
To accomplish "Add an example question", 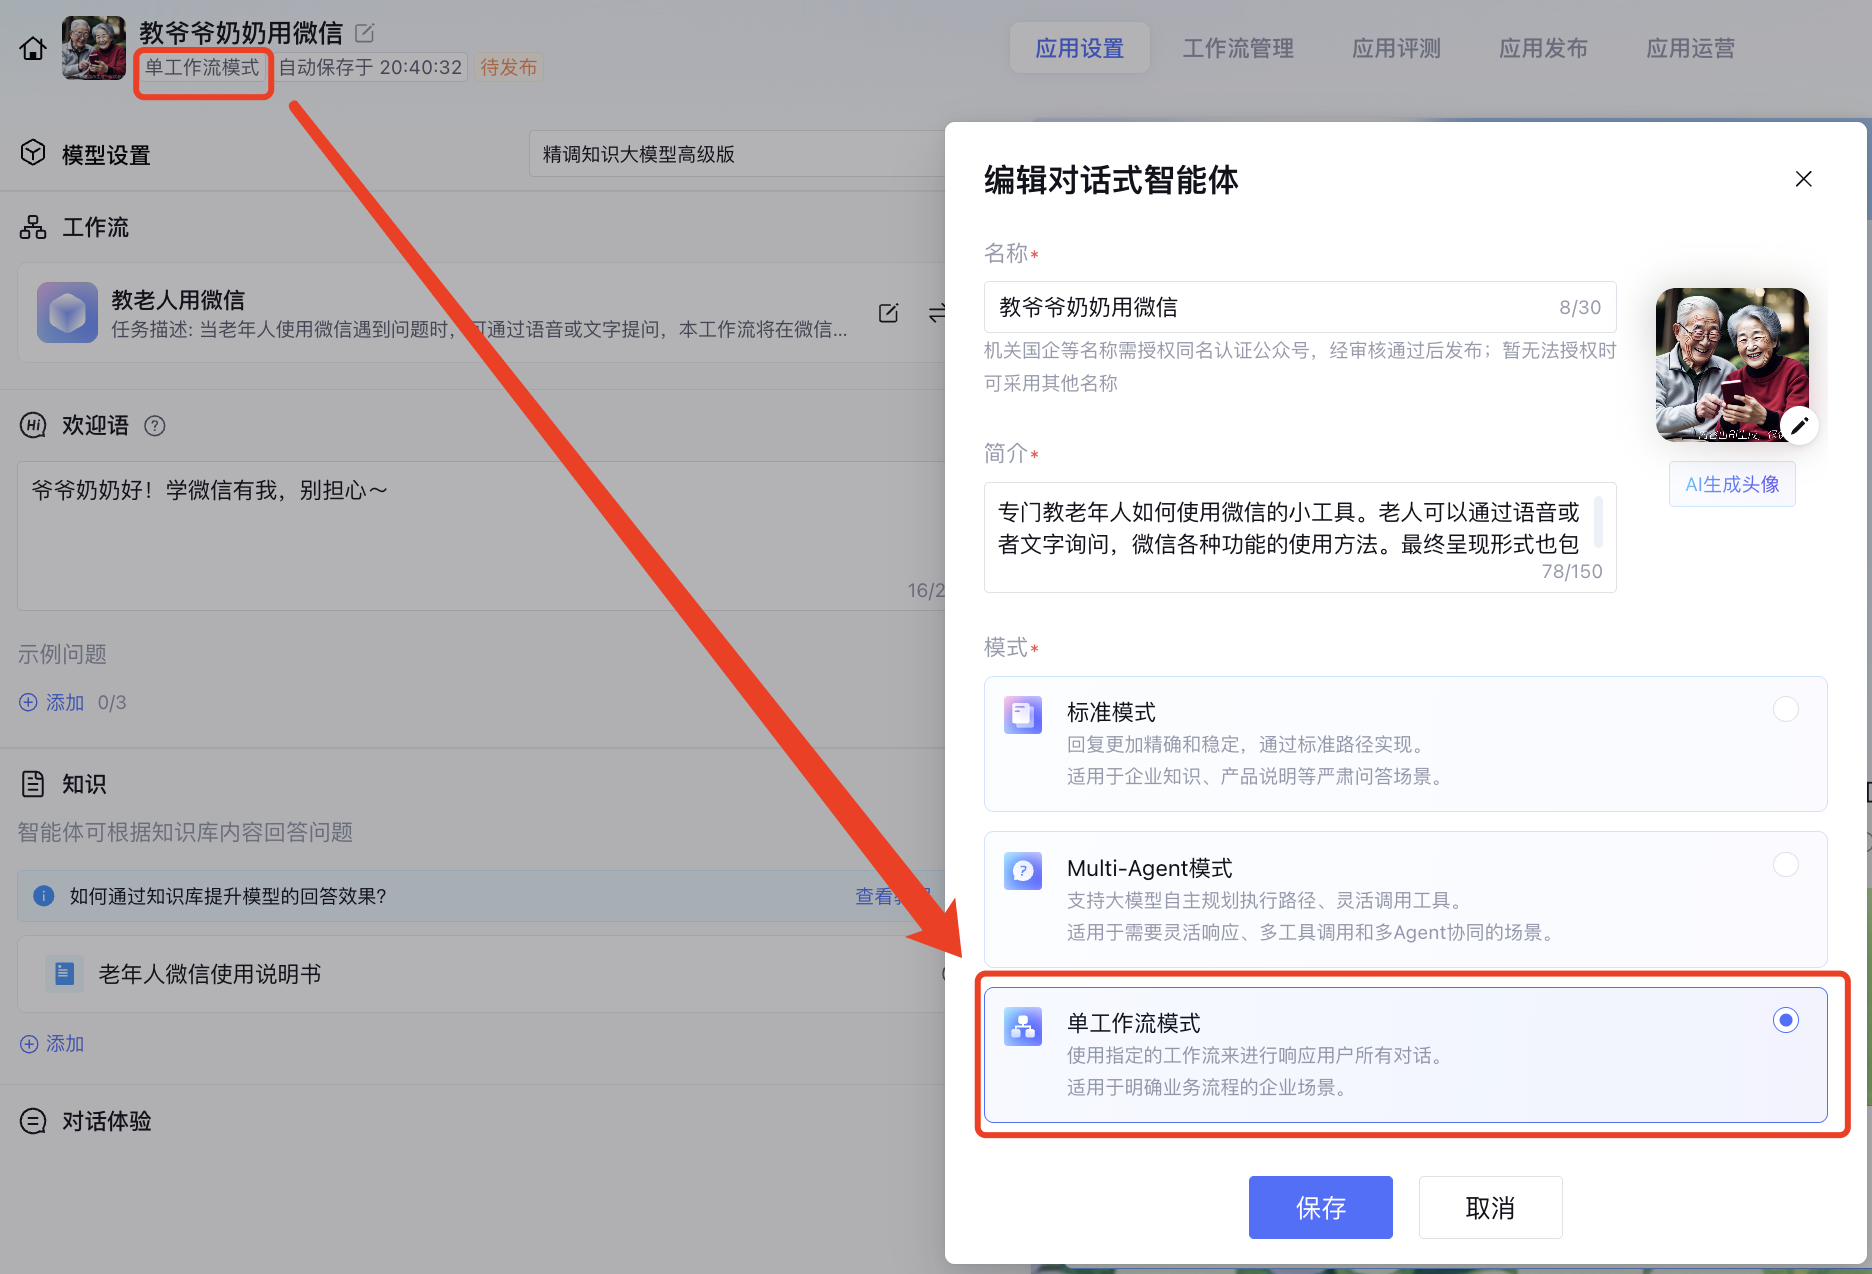I will pyautogui.click(x=52, y=702).
